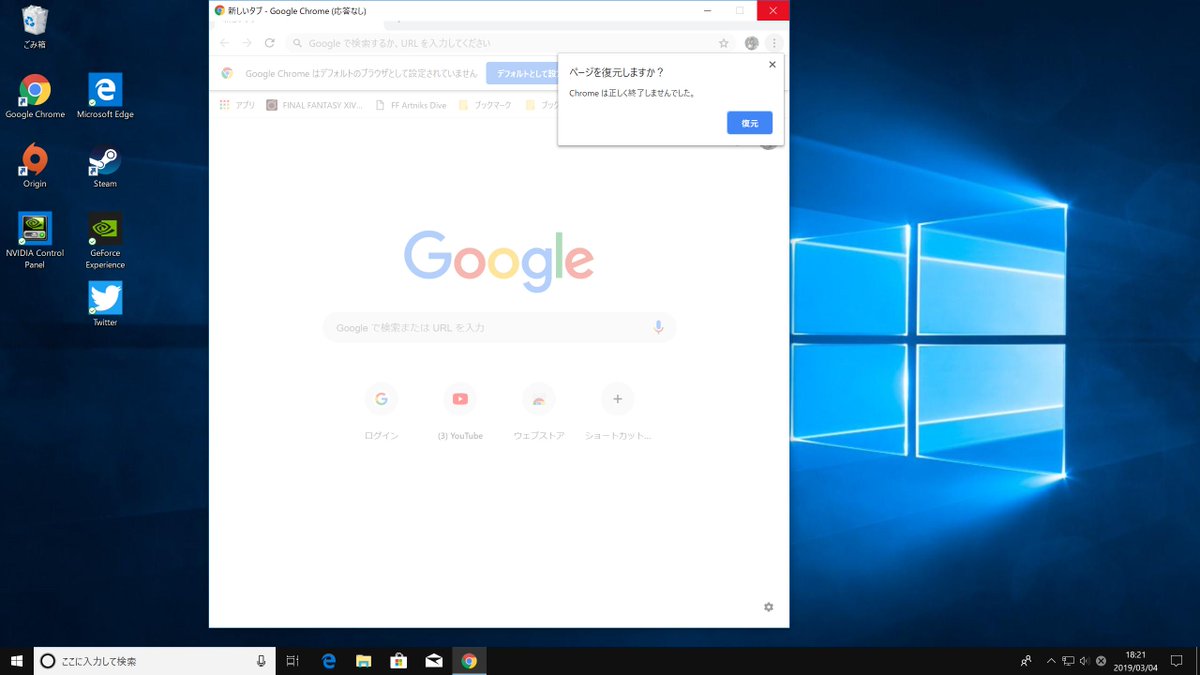
Task: Open Task View from the taskbar
Action: point(292,661)
